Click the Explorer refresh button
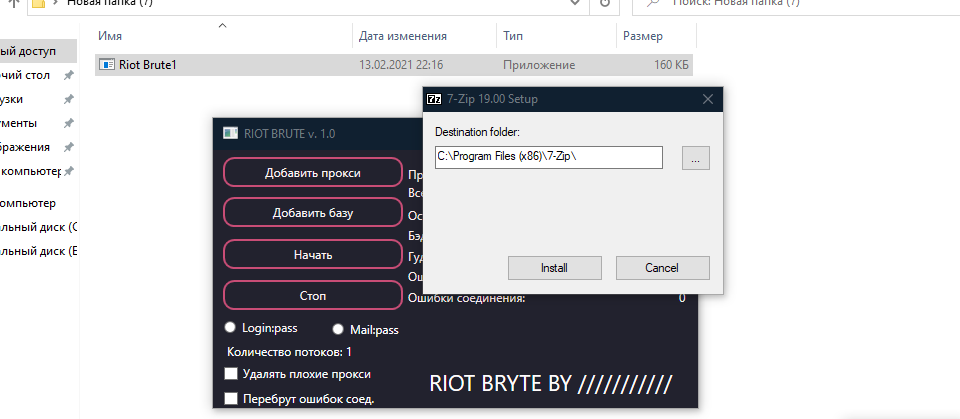Image resolution: width=960 pixels, height=419 pixels. point(605,4)
